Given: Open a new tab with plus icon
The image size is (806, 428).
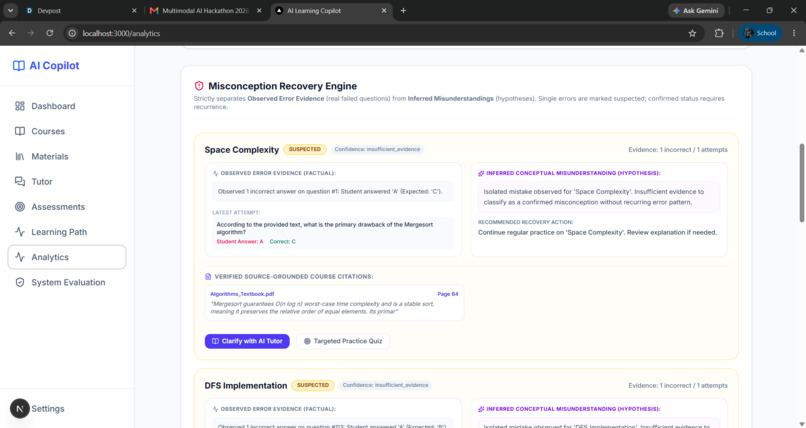Looking at the screenshot, I should (x=403, y=10).
